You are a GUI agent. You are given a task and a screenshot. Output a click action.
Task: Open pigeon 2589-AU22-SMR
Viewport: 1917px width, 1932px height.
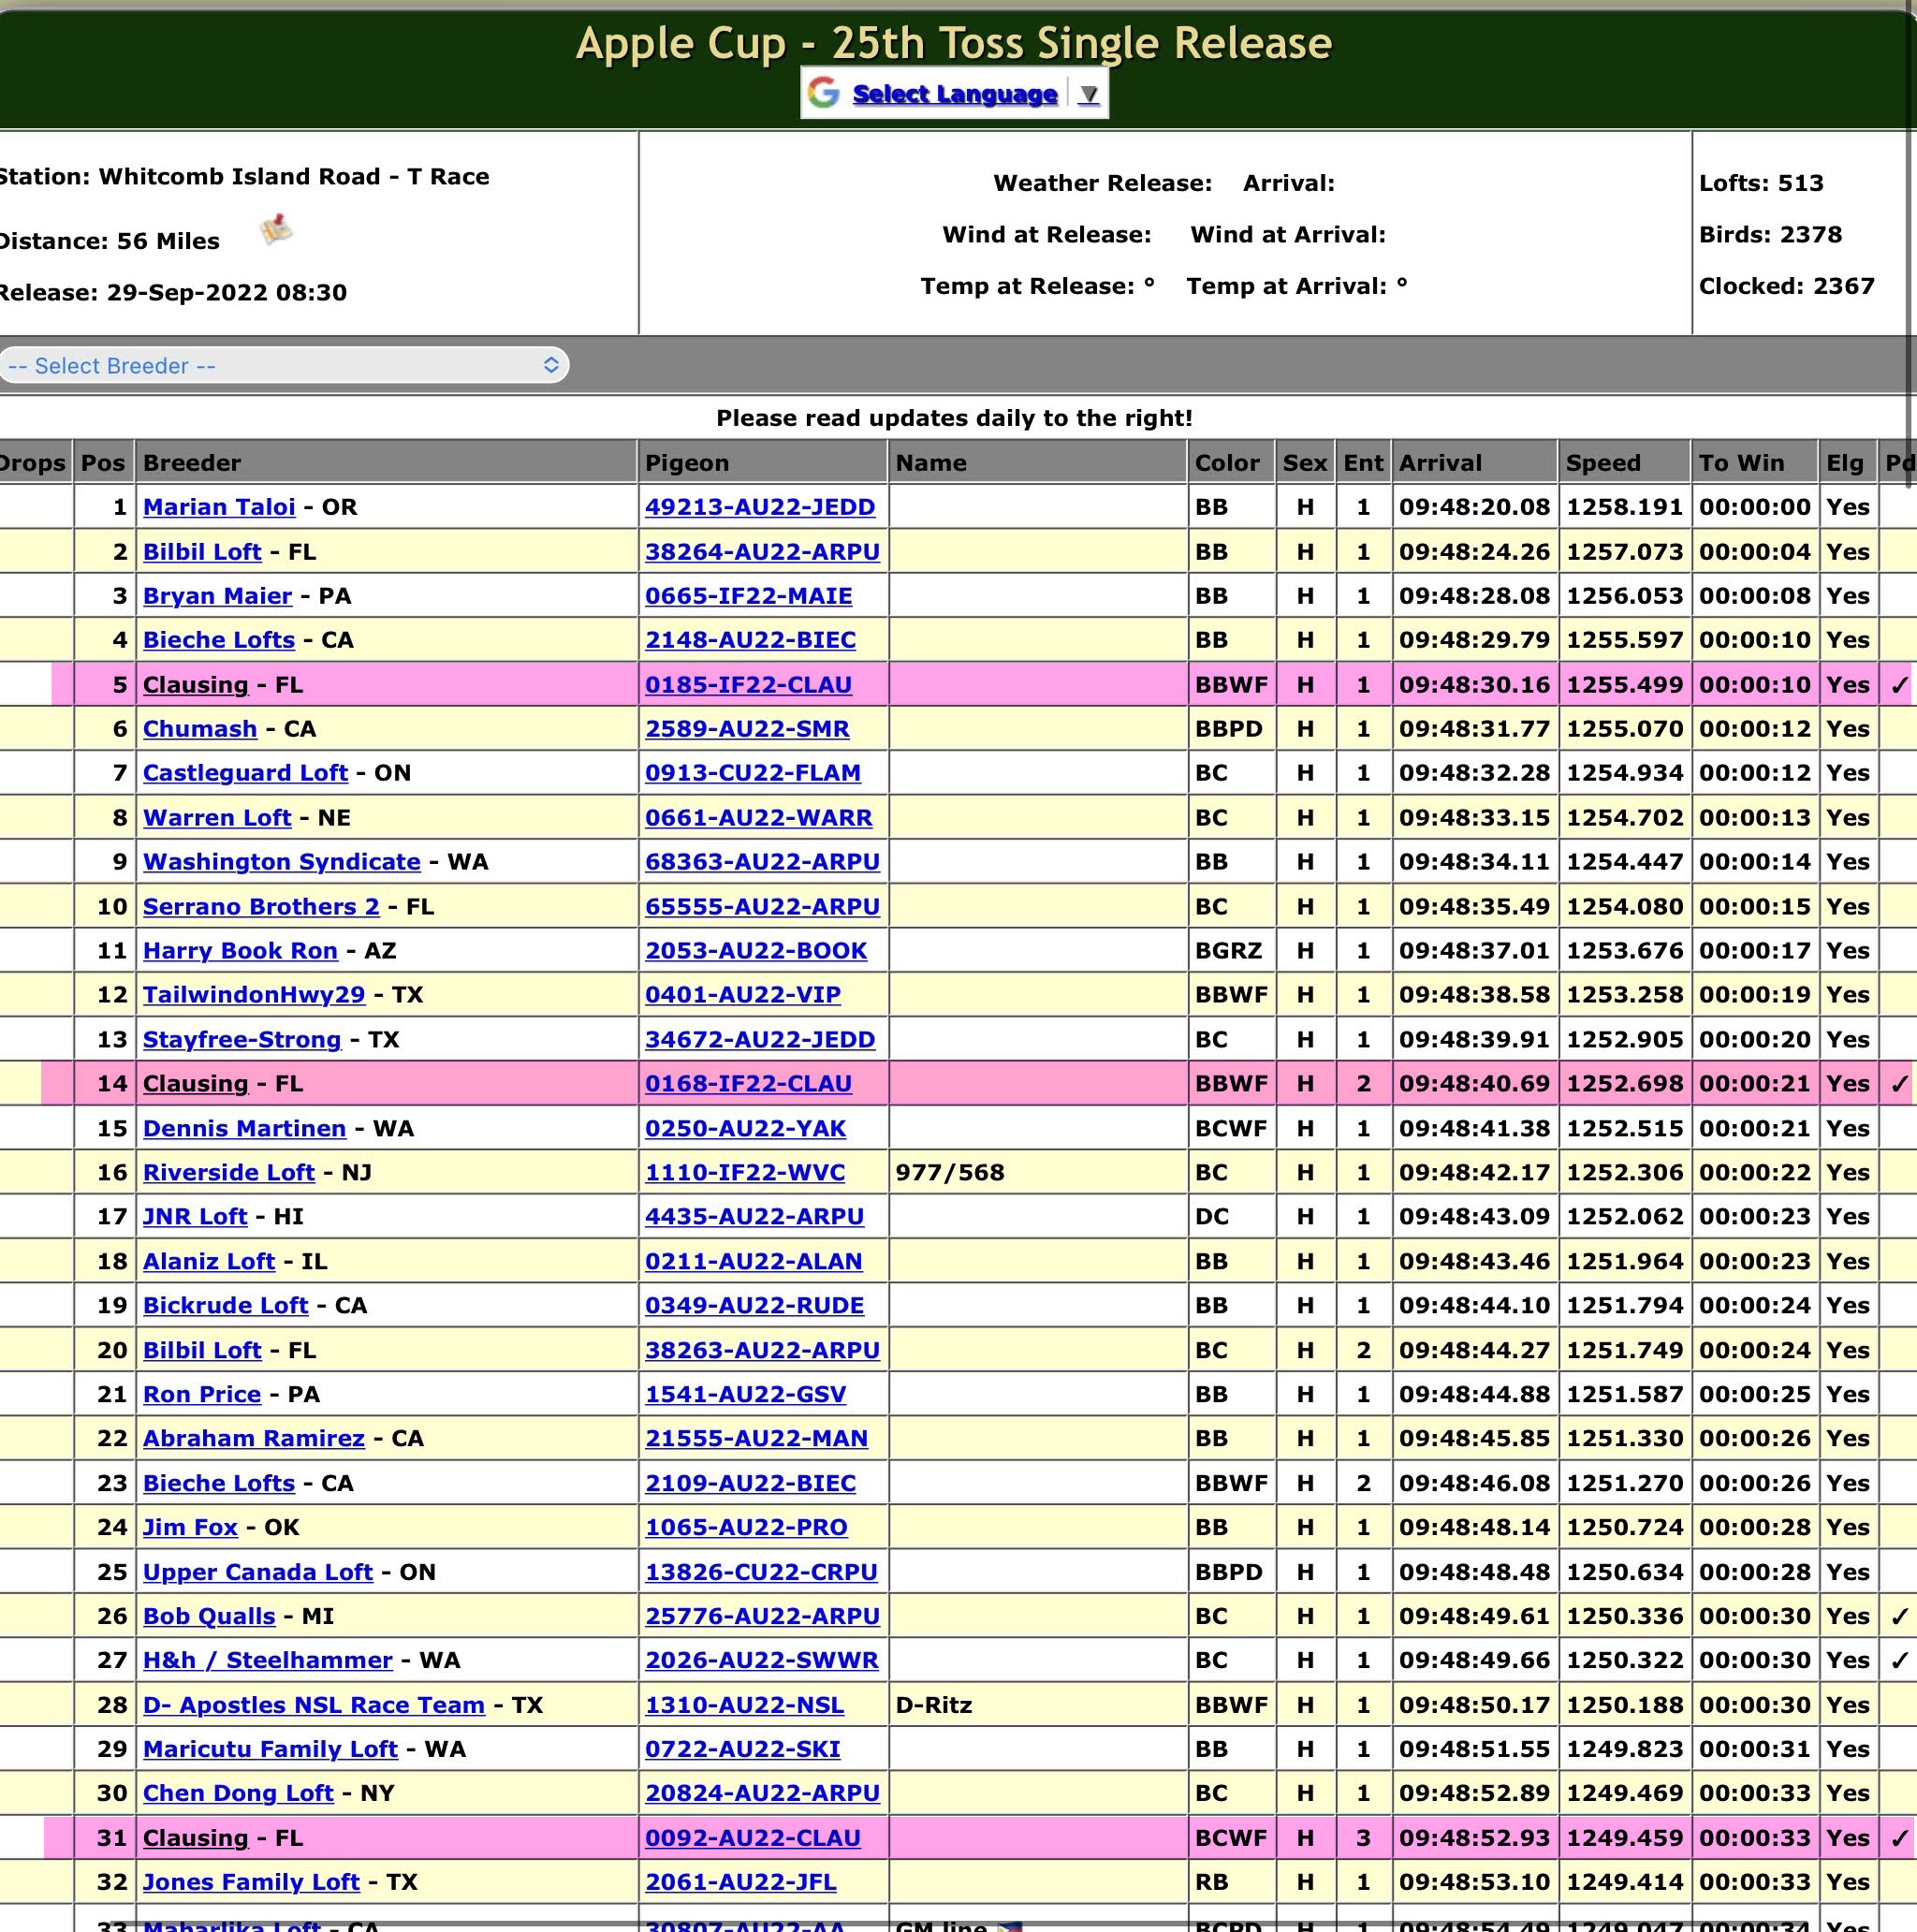747,729
